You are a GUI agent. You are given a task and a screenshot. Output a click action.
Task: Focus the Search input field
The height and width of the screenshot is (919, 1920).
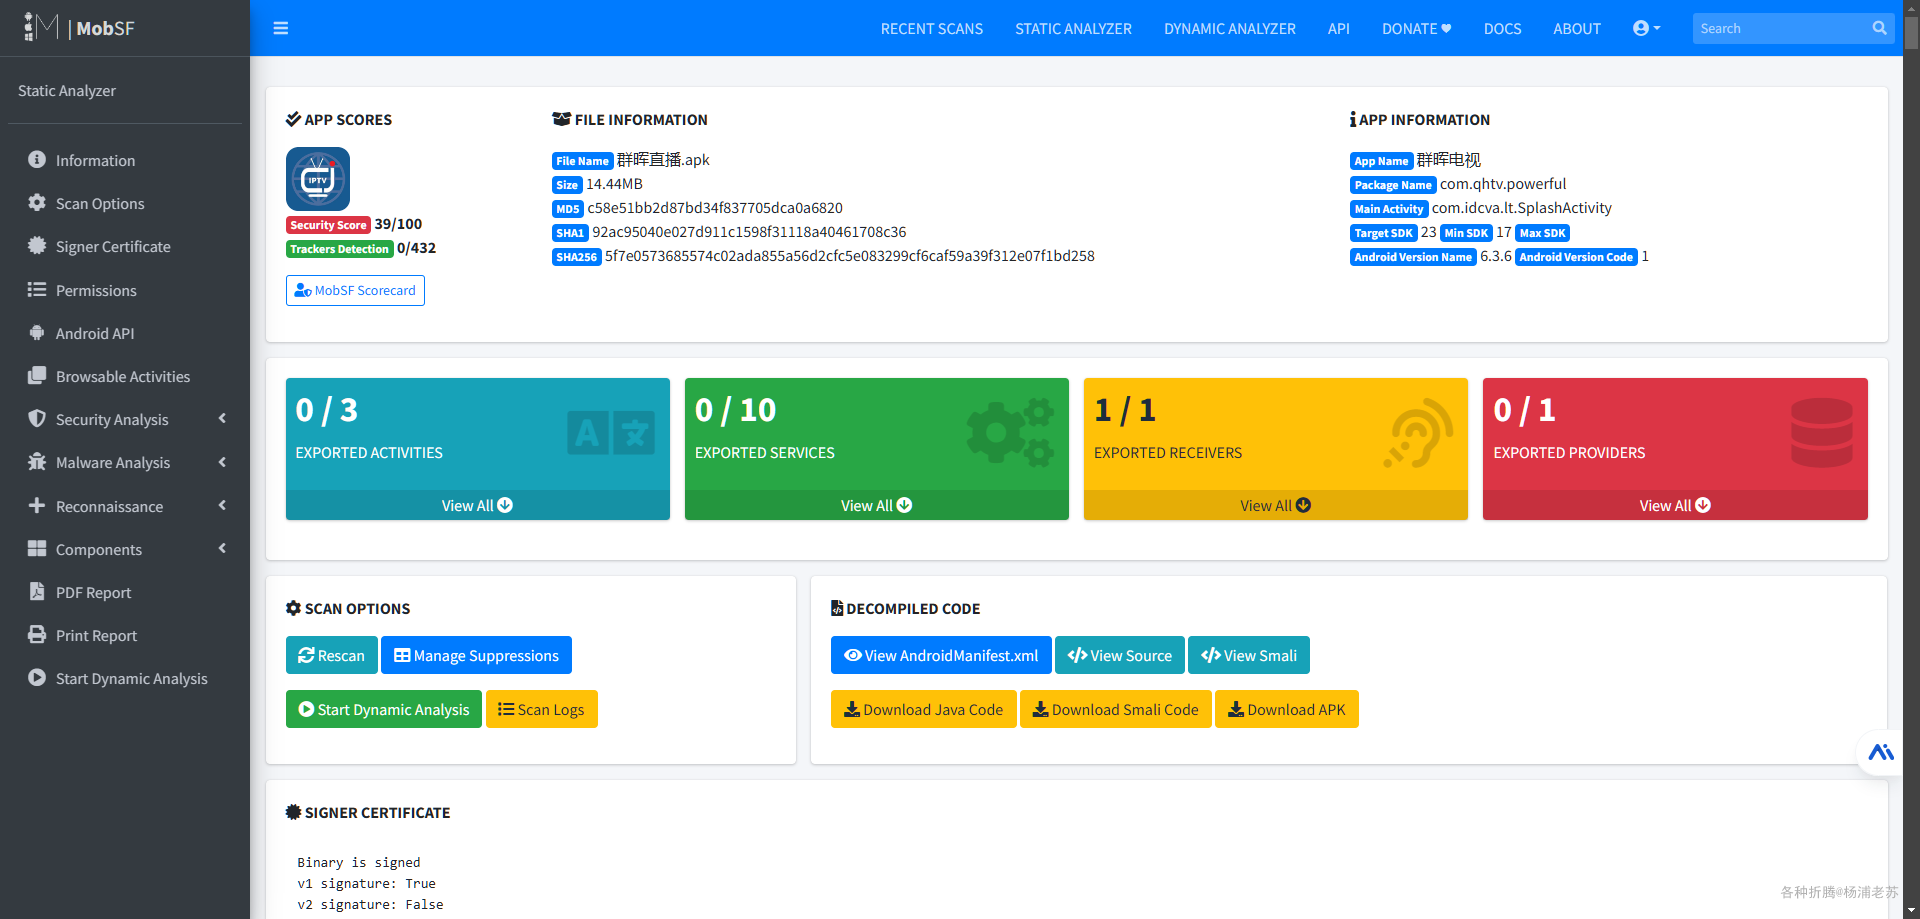tap(1780, 28)
